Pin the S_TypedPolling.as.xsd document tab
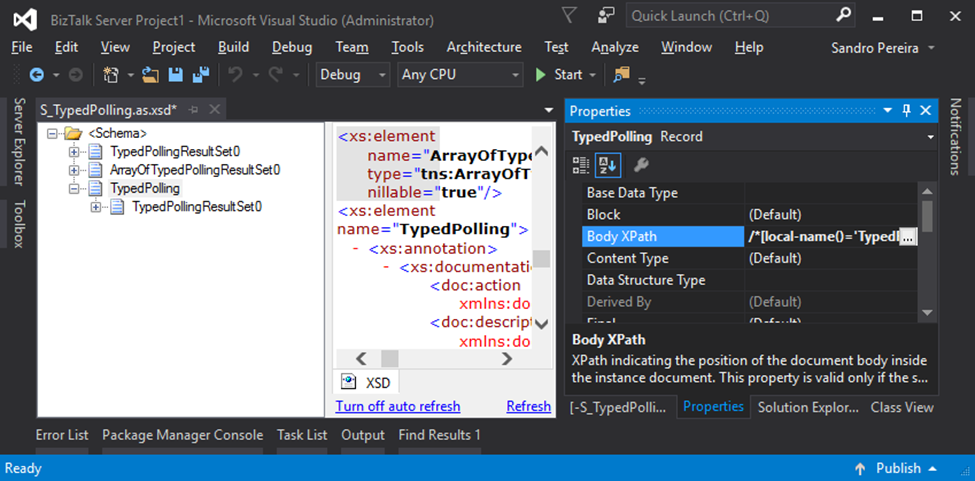This screenshot has height=481, width=975. 194,110
